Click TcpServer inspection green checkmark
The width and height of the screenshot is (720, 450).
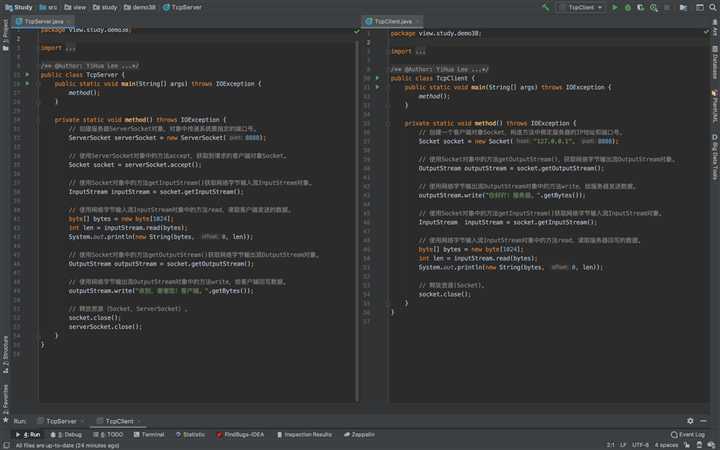(x=357, y=31)
